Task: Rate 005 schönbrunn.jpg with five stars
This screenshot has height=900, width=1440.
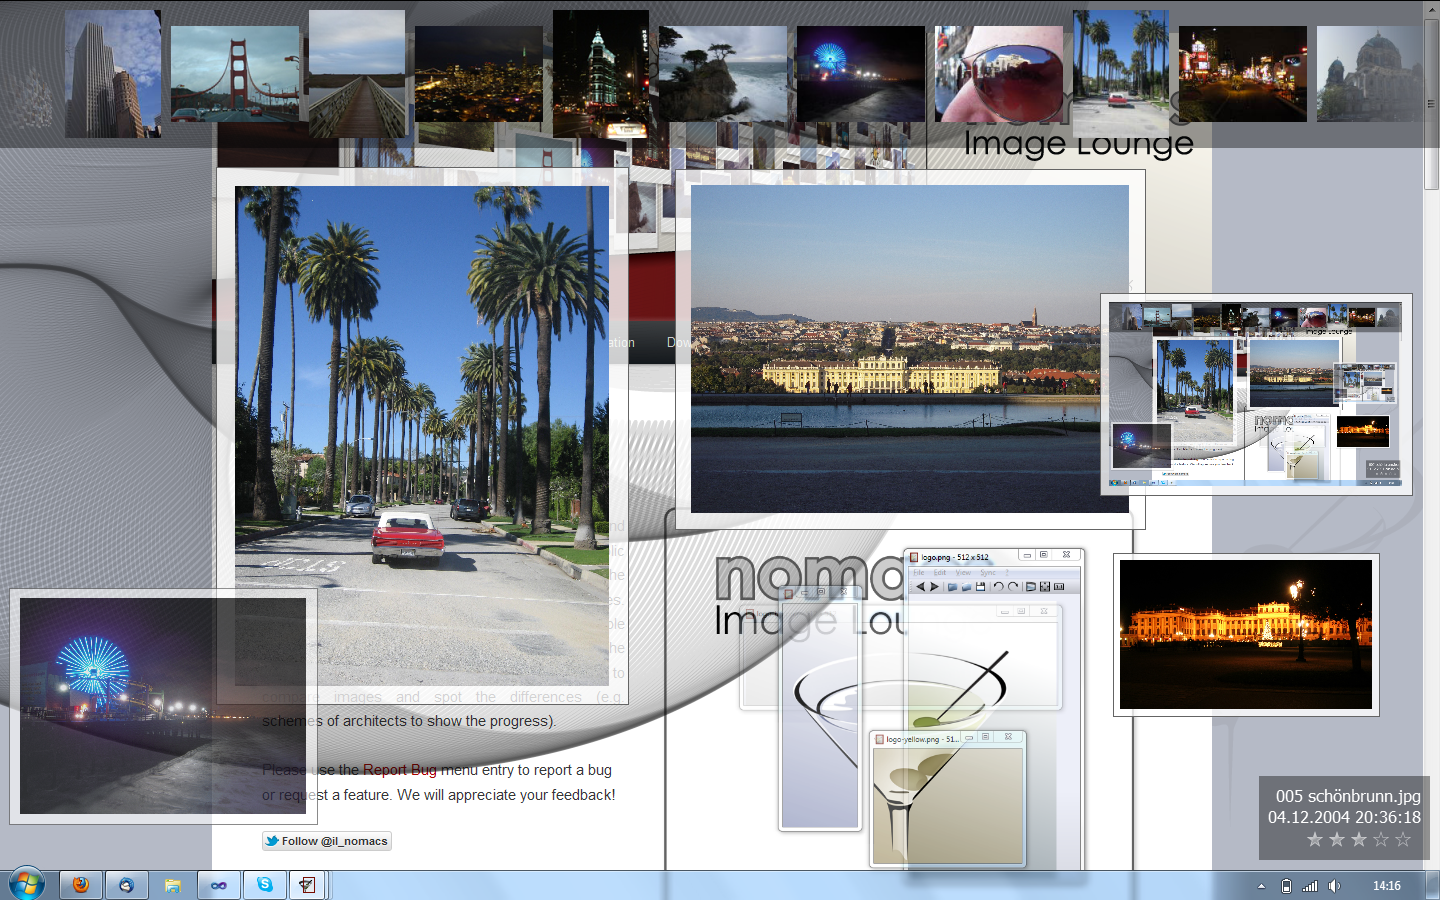Action: (x=1404, y=840)
